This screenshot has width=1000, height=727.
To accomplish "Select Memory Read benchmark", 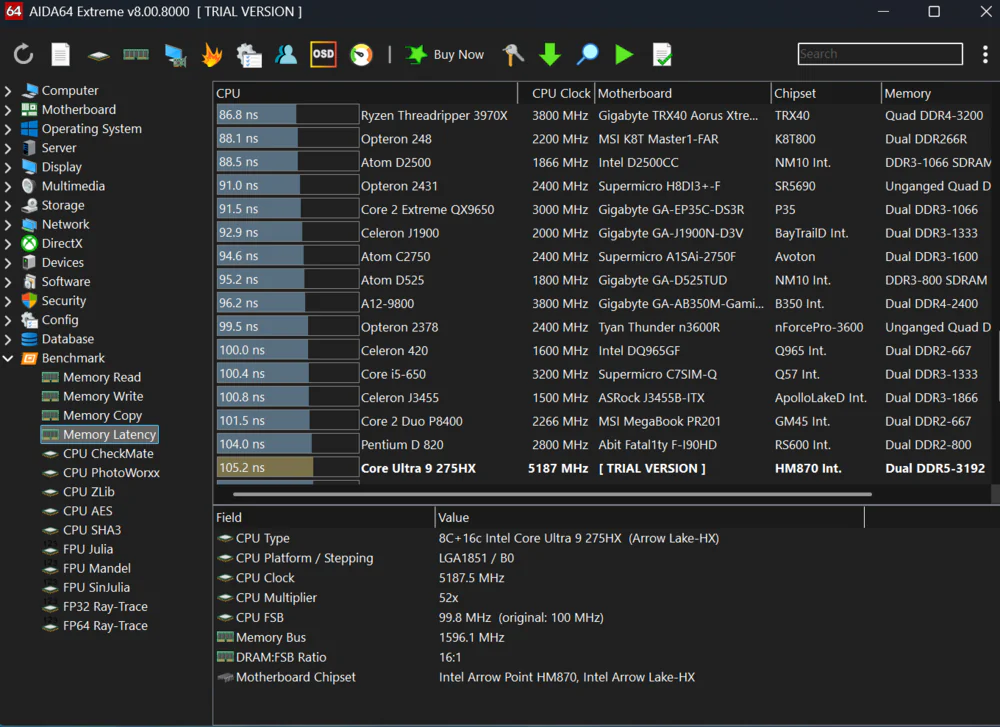I will click(x=101, y=377).
